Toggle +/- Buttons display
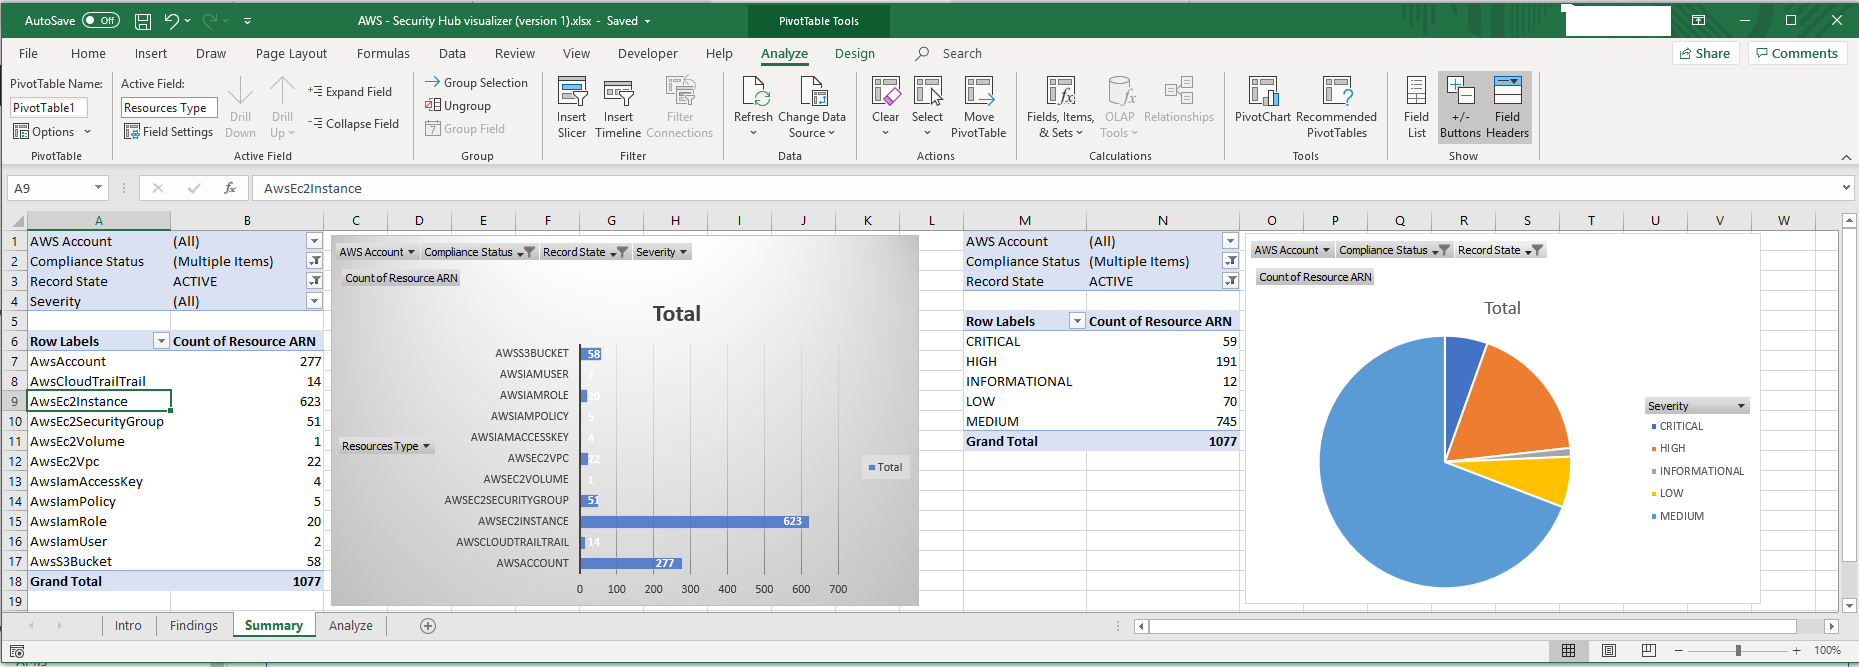The image size is (1859, 667). (x=1460, y=108)
